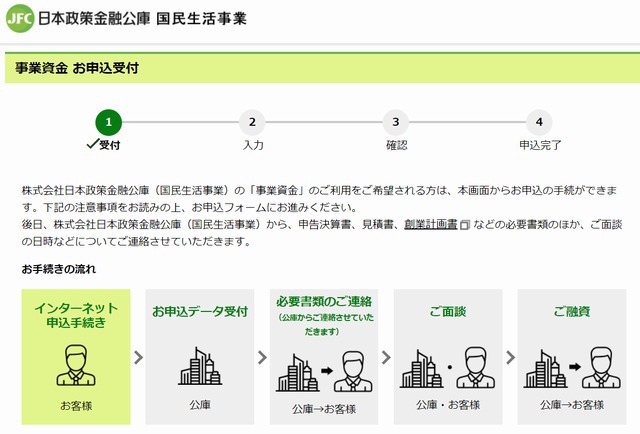This screenshot has height=434, width=640.
Task: Select step 1 受付 circle
Action: coord(109,122)
